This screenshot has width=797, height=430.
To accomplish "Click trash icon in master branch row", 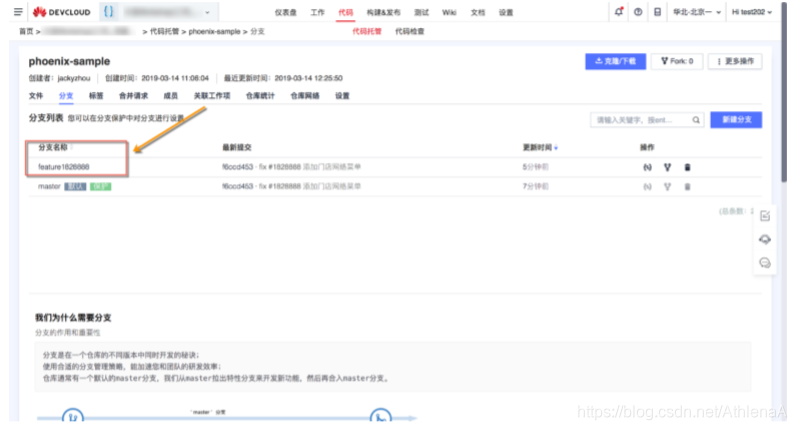I will (687, 187).
